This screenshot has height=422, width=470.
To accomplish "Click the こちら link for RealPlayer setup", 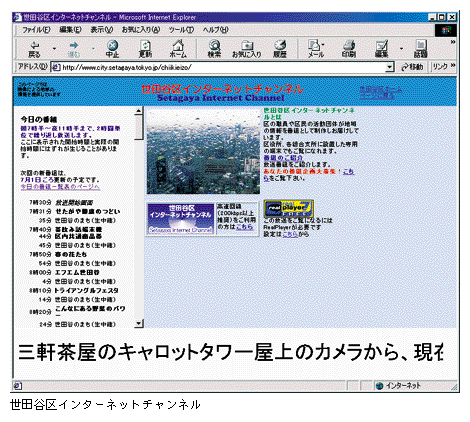I will tap(290, 234).
